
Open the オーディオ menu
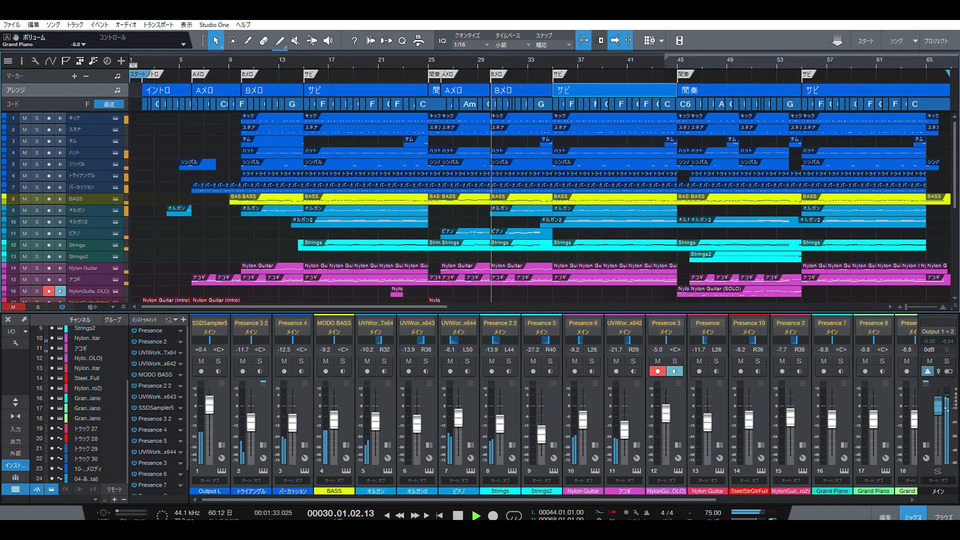coord(126,23)
